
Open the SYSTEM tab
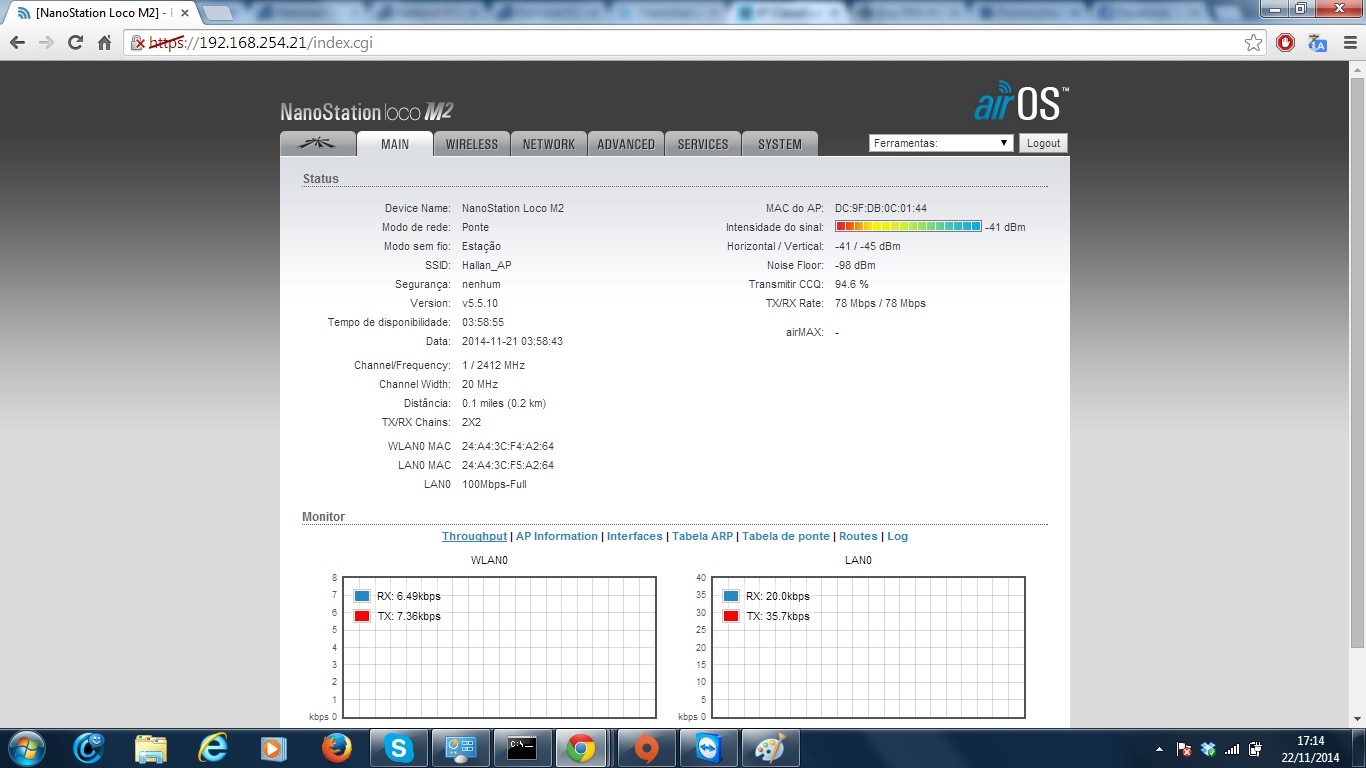tap(780, 144)
